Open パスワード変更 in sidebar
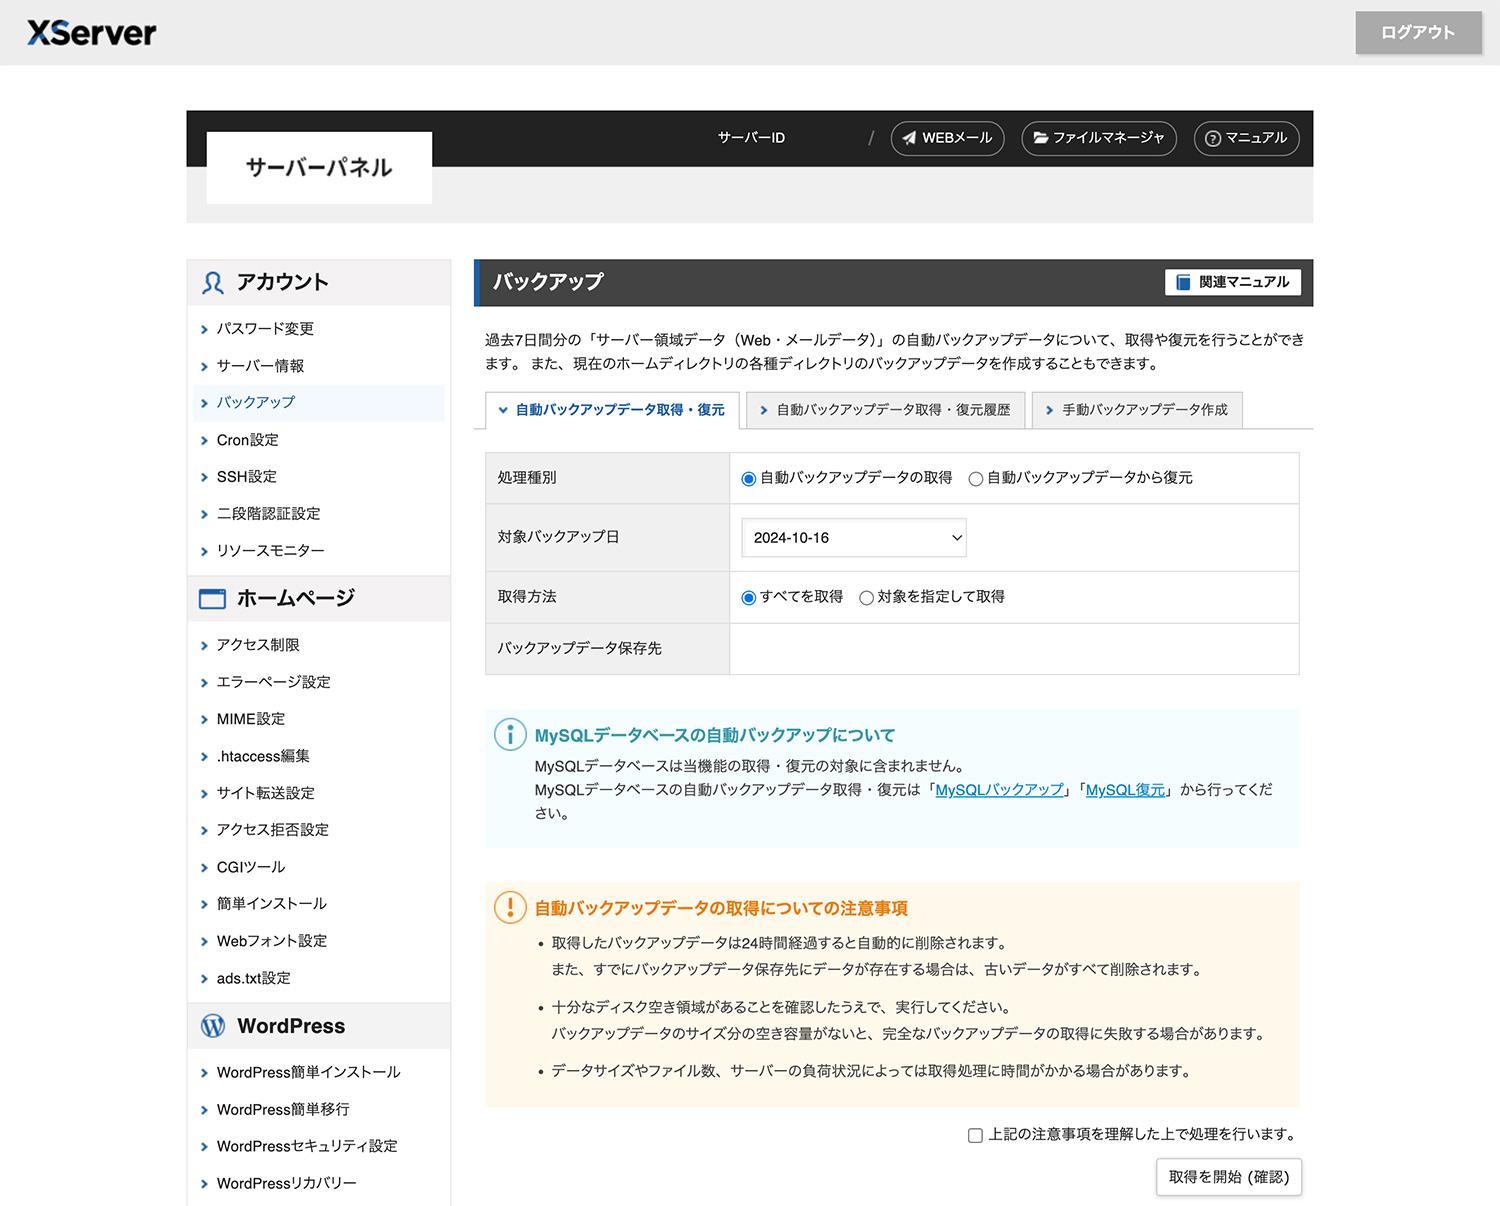Viewport: 1500px width, 1206px height. point(265,329)
